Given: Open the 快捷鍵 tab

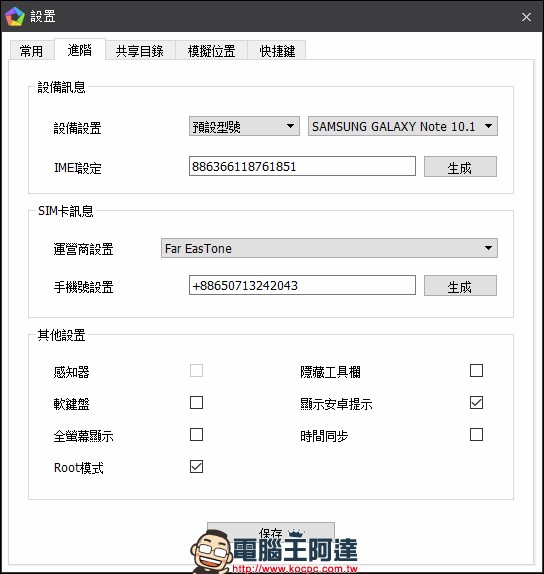Looking at the screenshot, I should point(277,51).
